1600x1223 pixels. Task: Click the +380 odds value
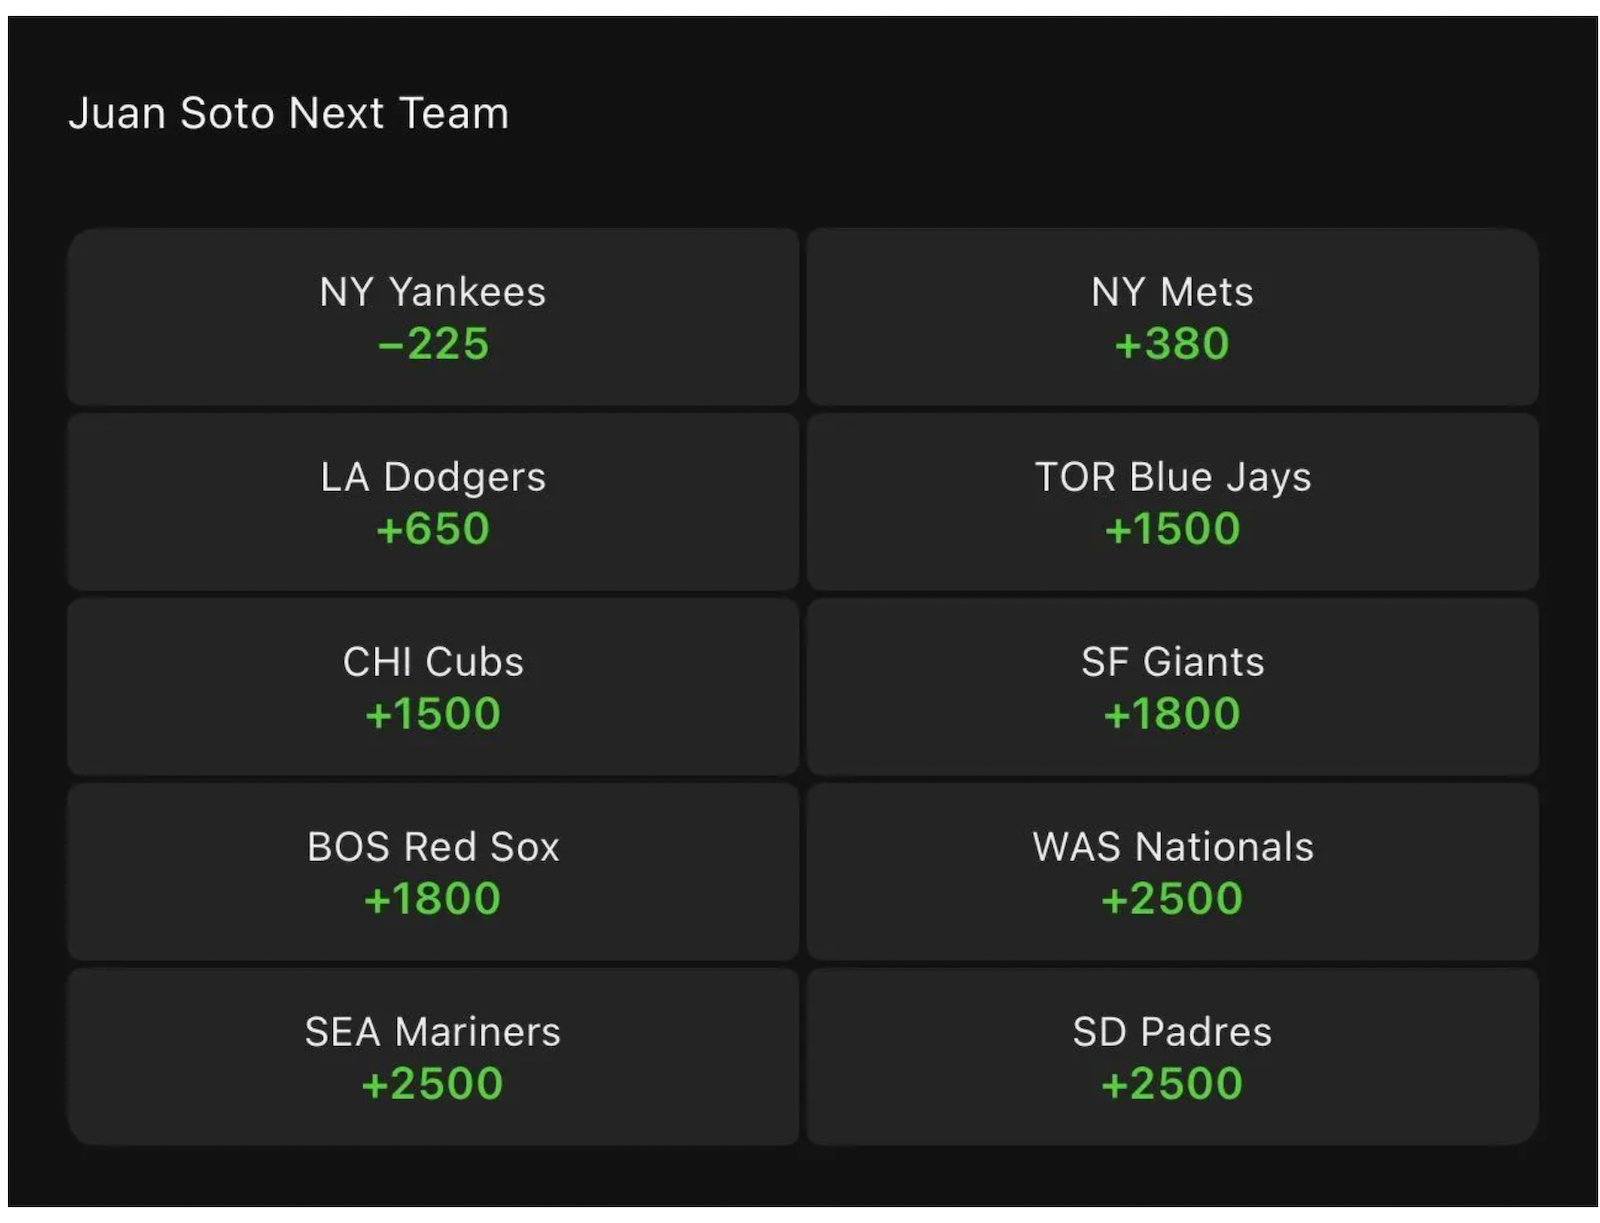tap(1172, 344)
